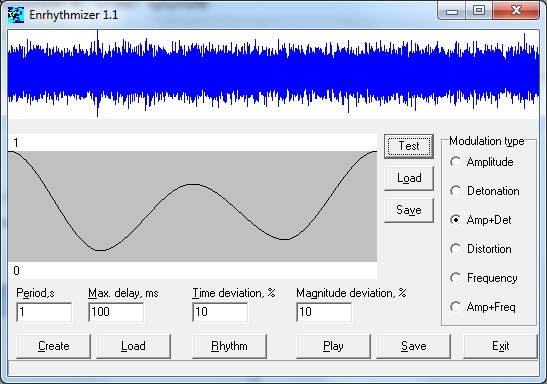Close the Enrhythmizer window

(516, 11)
